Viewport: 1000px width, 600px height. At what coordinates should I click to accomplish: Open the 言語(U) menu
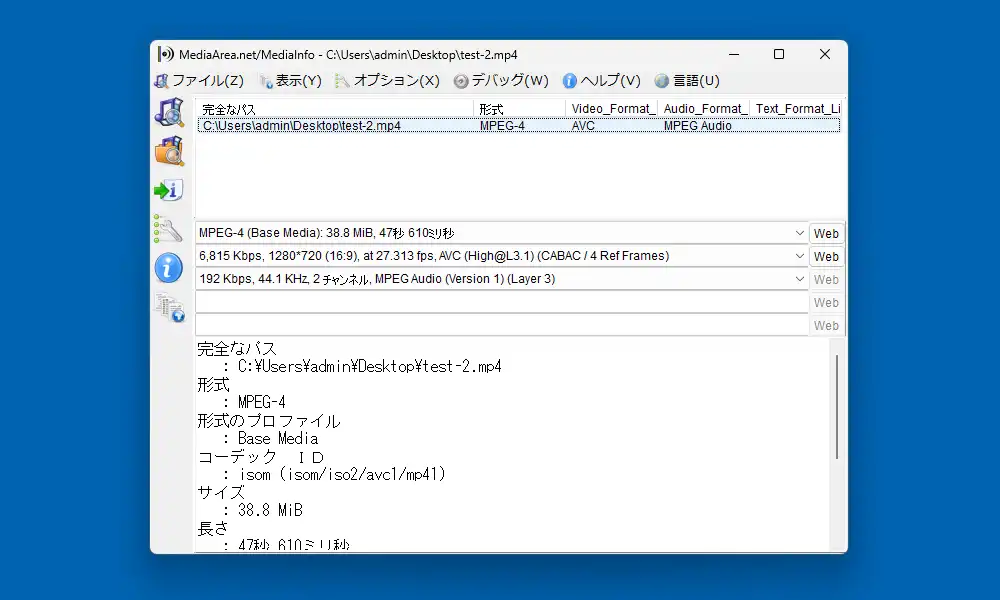coord(687,80)
